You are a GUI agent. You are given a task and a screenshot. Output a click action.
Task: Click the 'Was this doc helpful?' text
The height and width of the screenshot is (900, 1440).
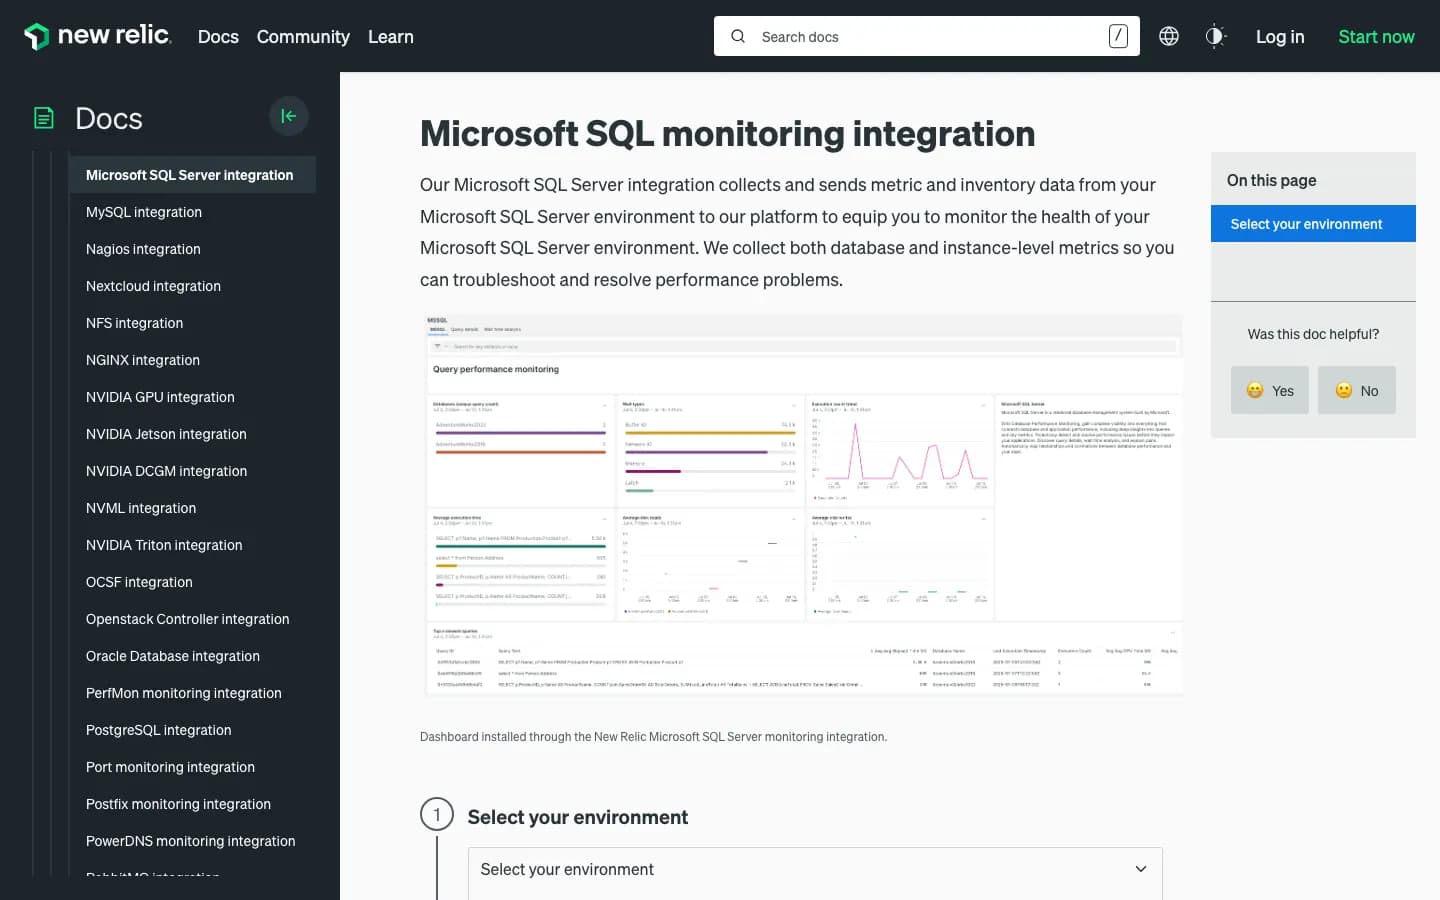[1313, 334]
